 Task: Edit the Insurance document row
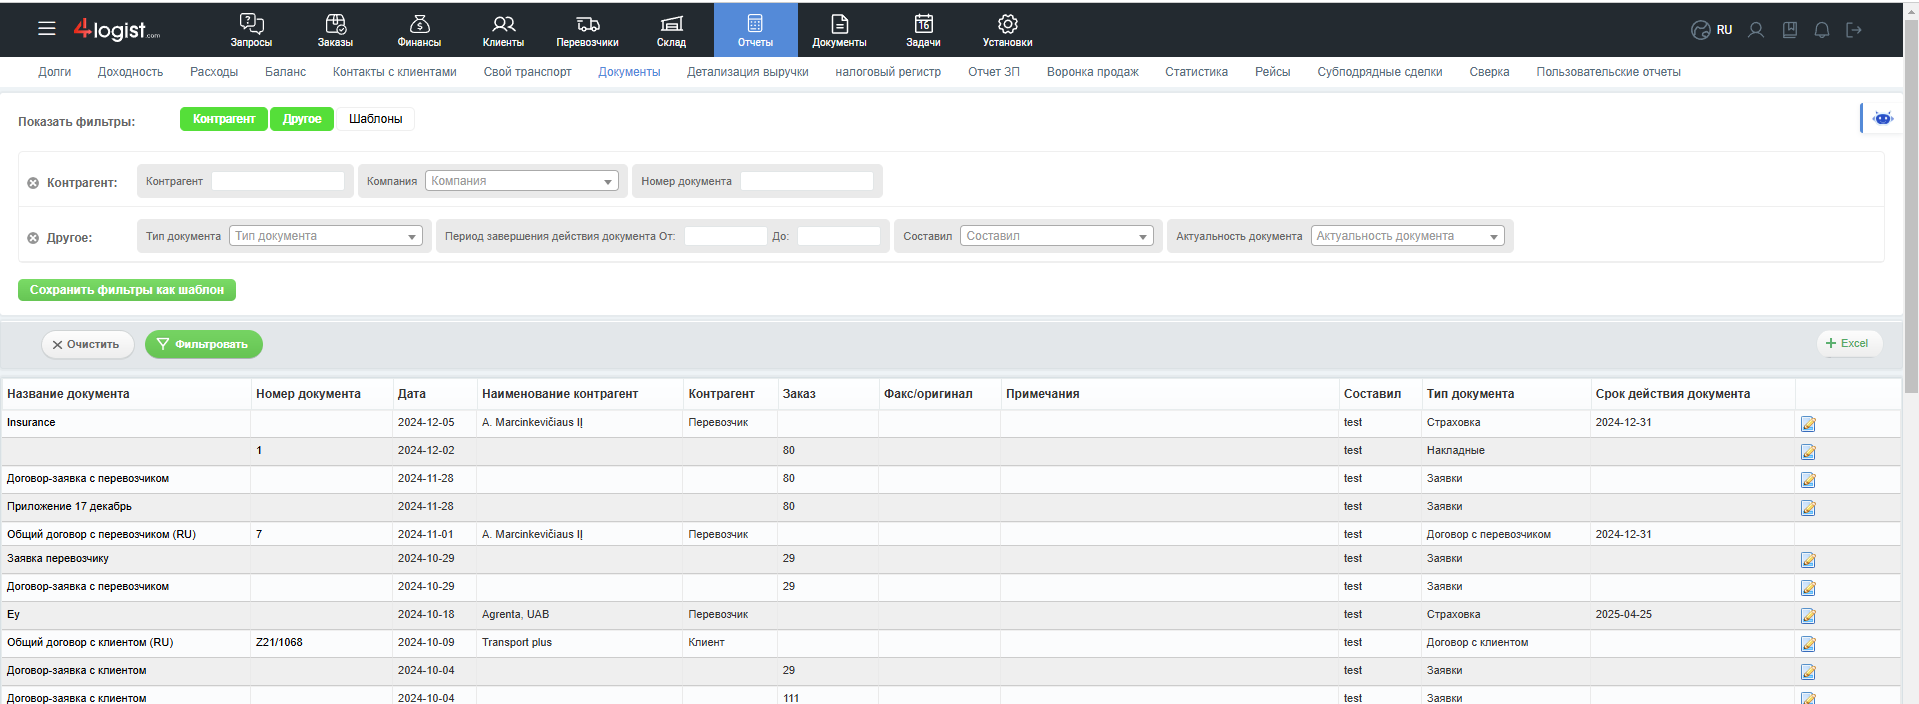click(x=1808, y=424)
